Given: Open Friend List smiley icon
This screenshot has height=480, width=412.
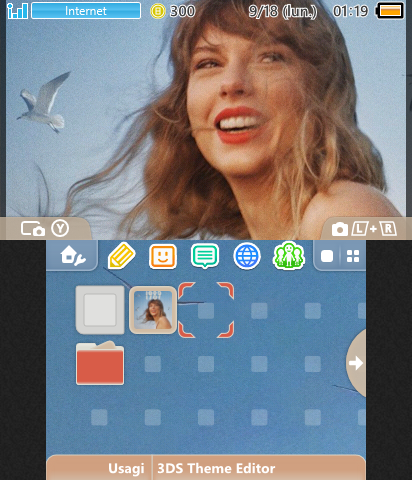Looking at the screenshot, I should click(x=162, y=256).
